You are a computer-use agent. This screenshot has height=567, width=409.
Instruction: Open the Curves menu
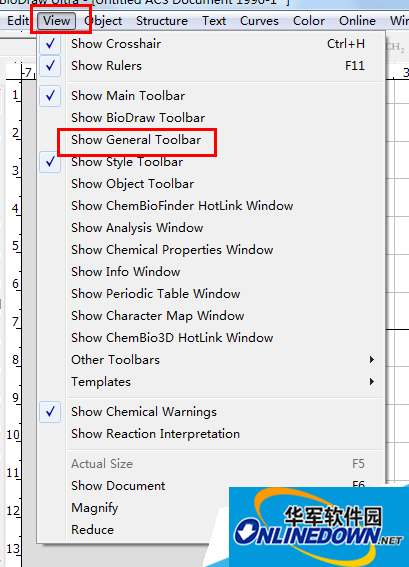[259, 21]
